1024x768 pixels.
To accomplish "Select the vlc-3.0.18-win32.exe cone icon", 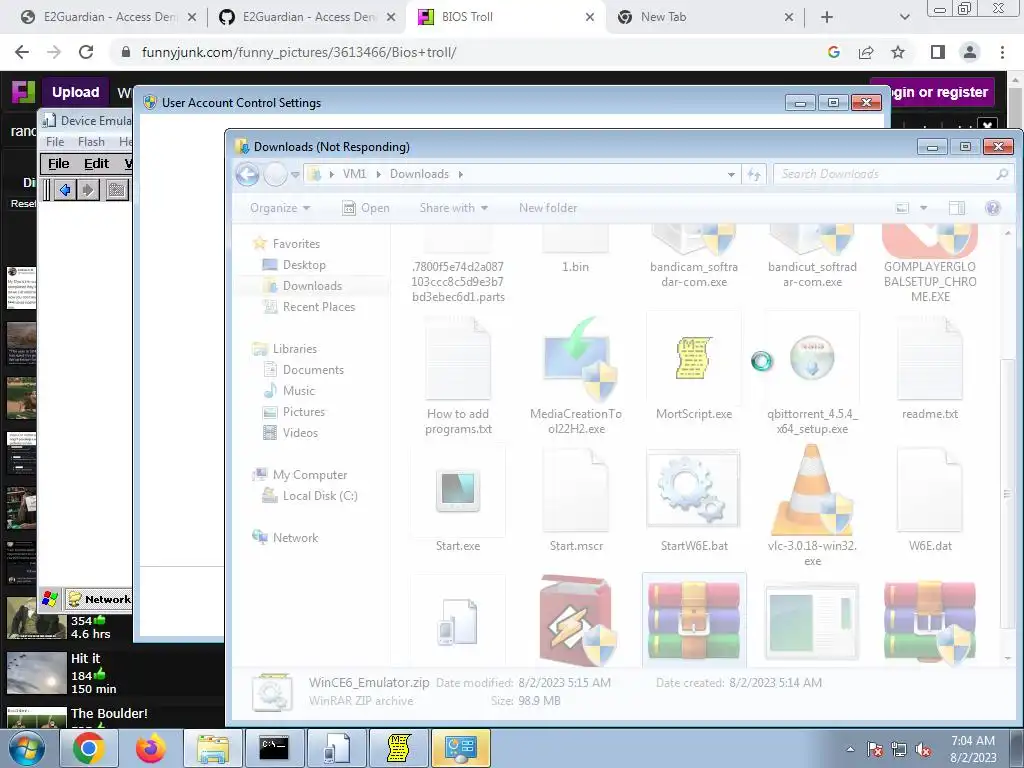I will click(812, 490).
